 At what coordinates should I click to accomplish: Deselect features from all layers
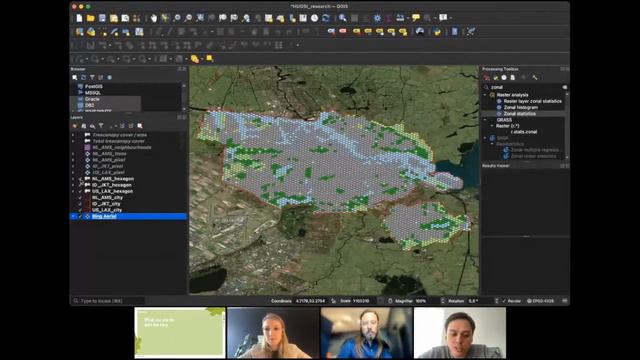click(x=210, y=59)
